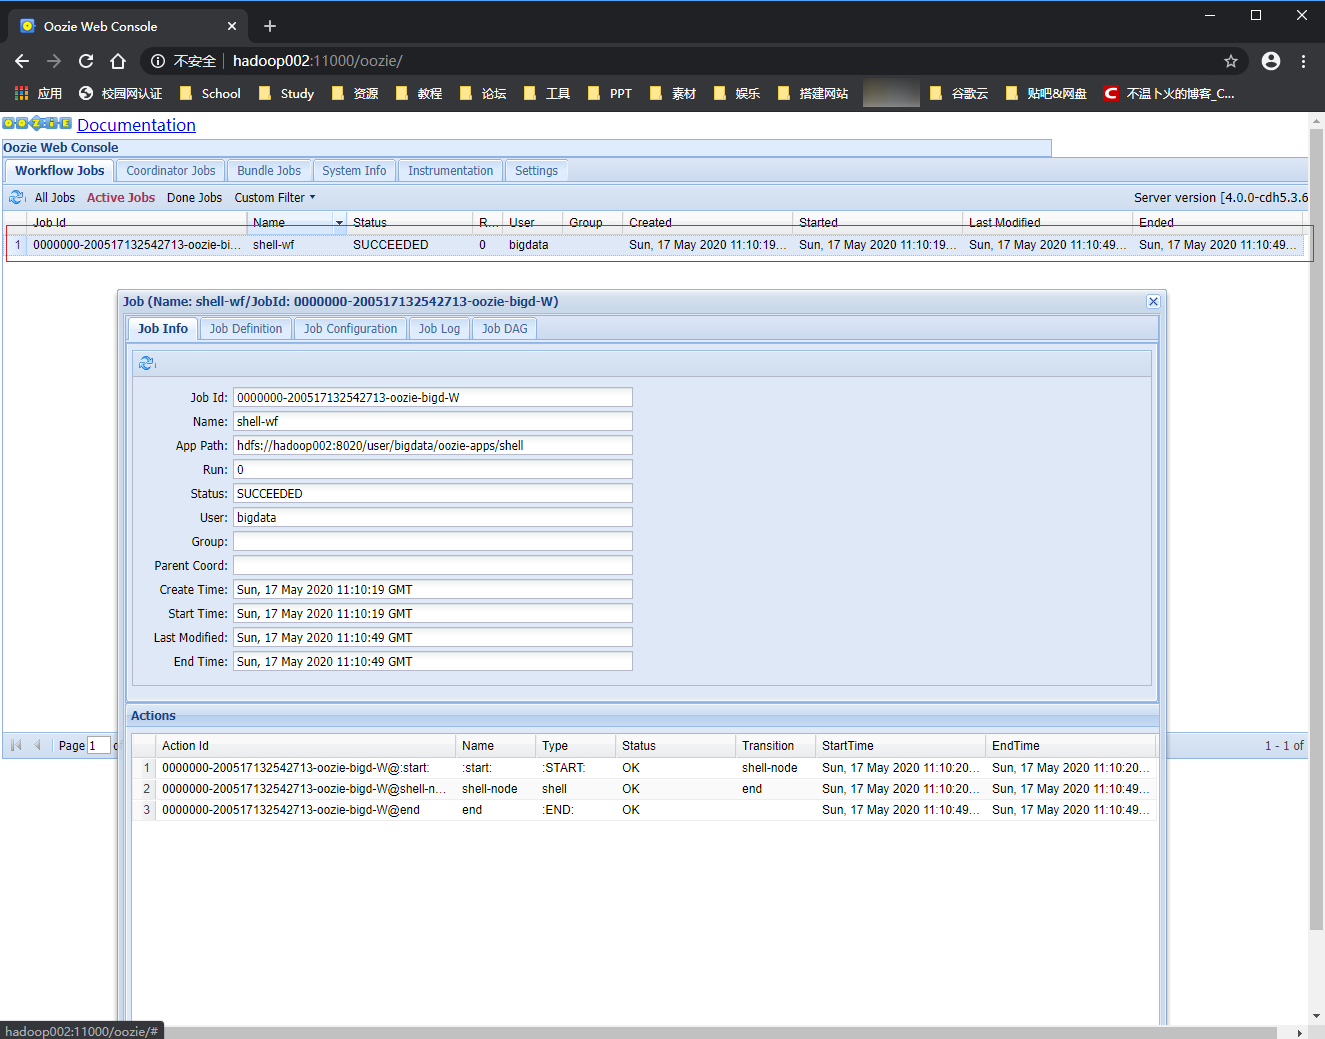Click the Parent Coord input field
The image size is (1325, 1039).
[432, 565]
